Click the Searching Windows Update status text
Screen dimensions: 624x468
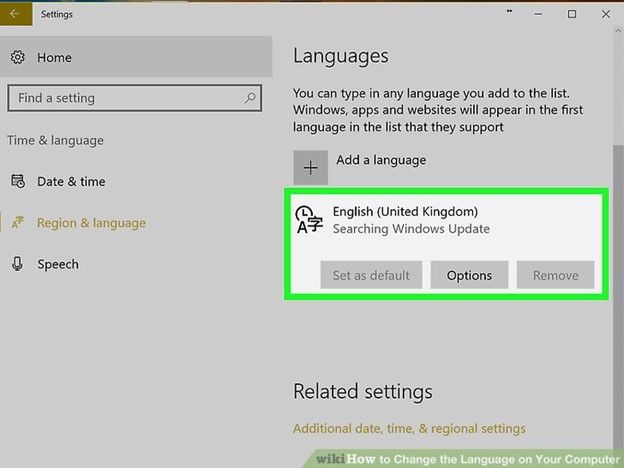[411, 229]
